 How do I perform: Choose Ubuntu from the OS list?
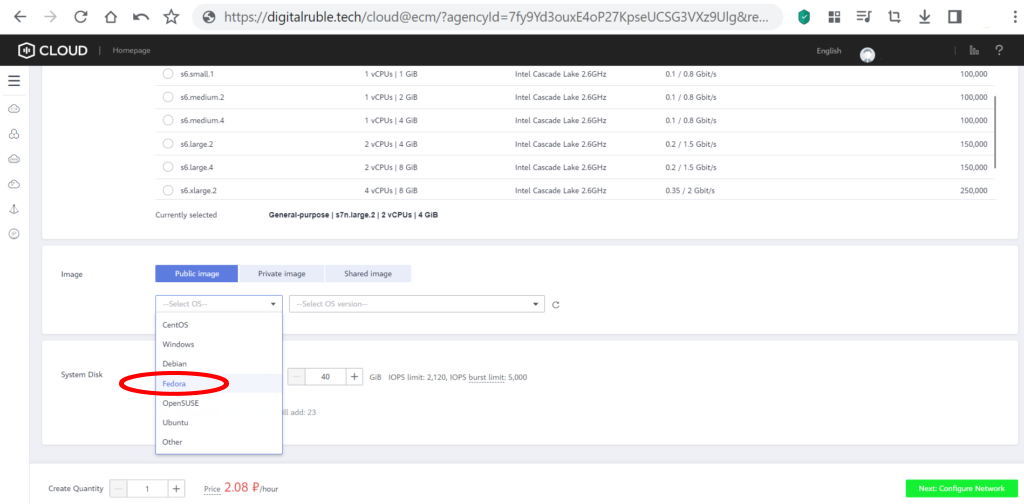(219, 422)
